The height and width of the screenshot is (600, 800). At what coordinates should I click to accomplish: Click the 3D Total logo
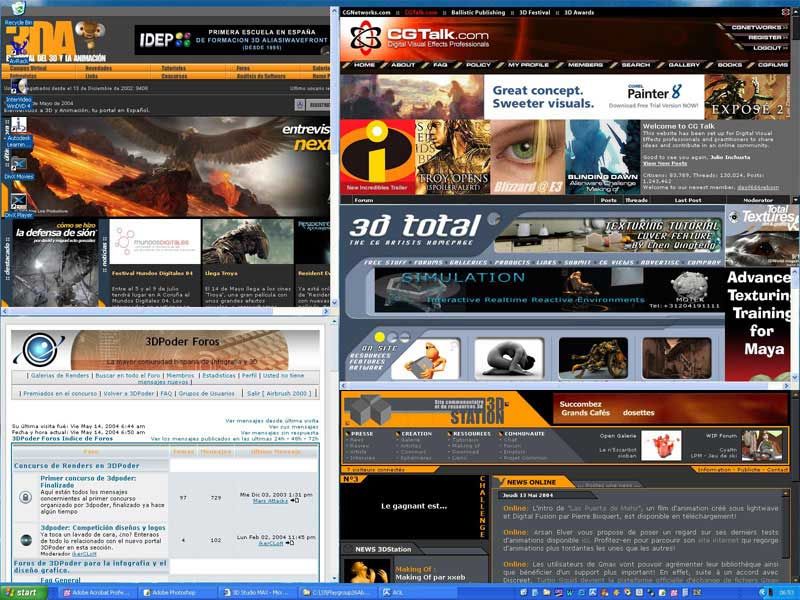[x=414, y=230]
